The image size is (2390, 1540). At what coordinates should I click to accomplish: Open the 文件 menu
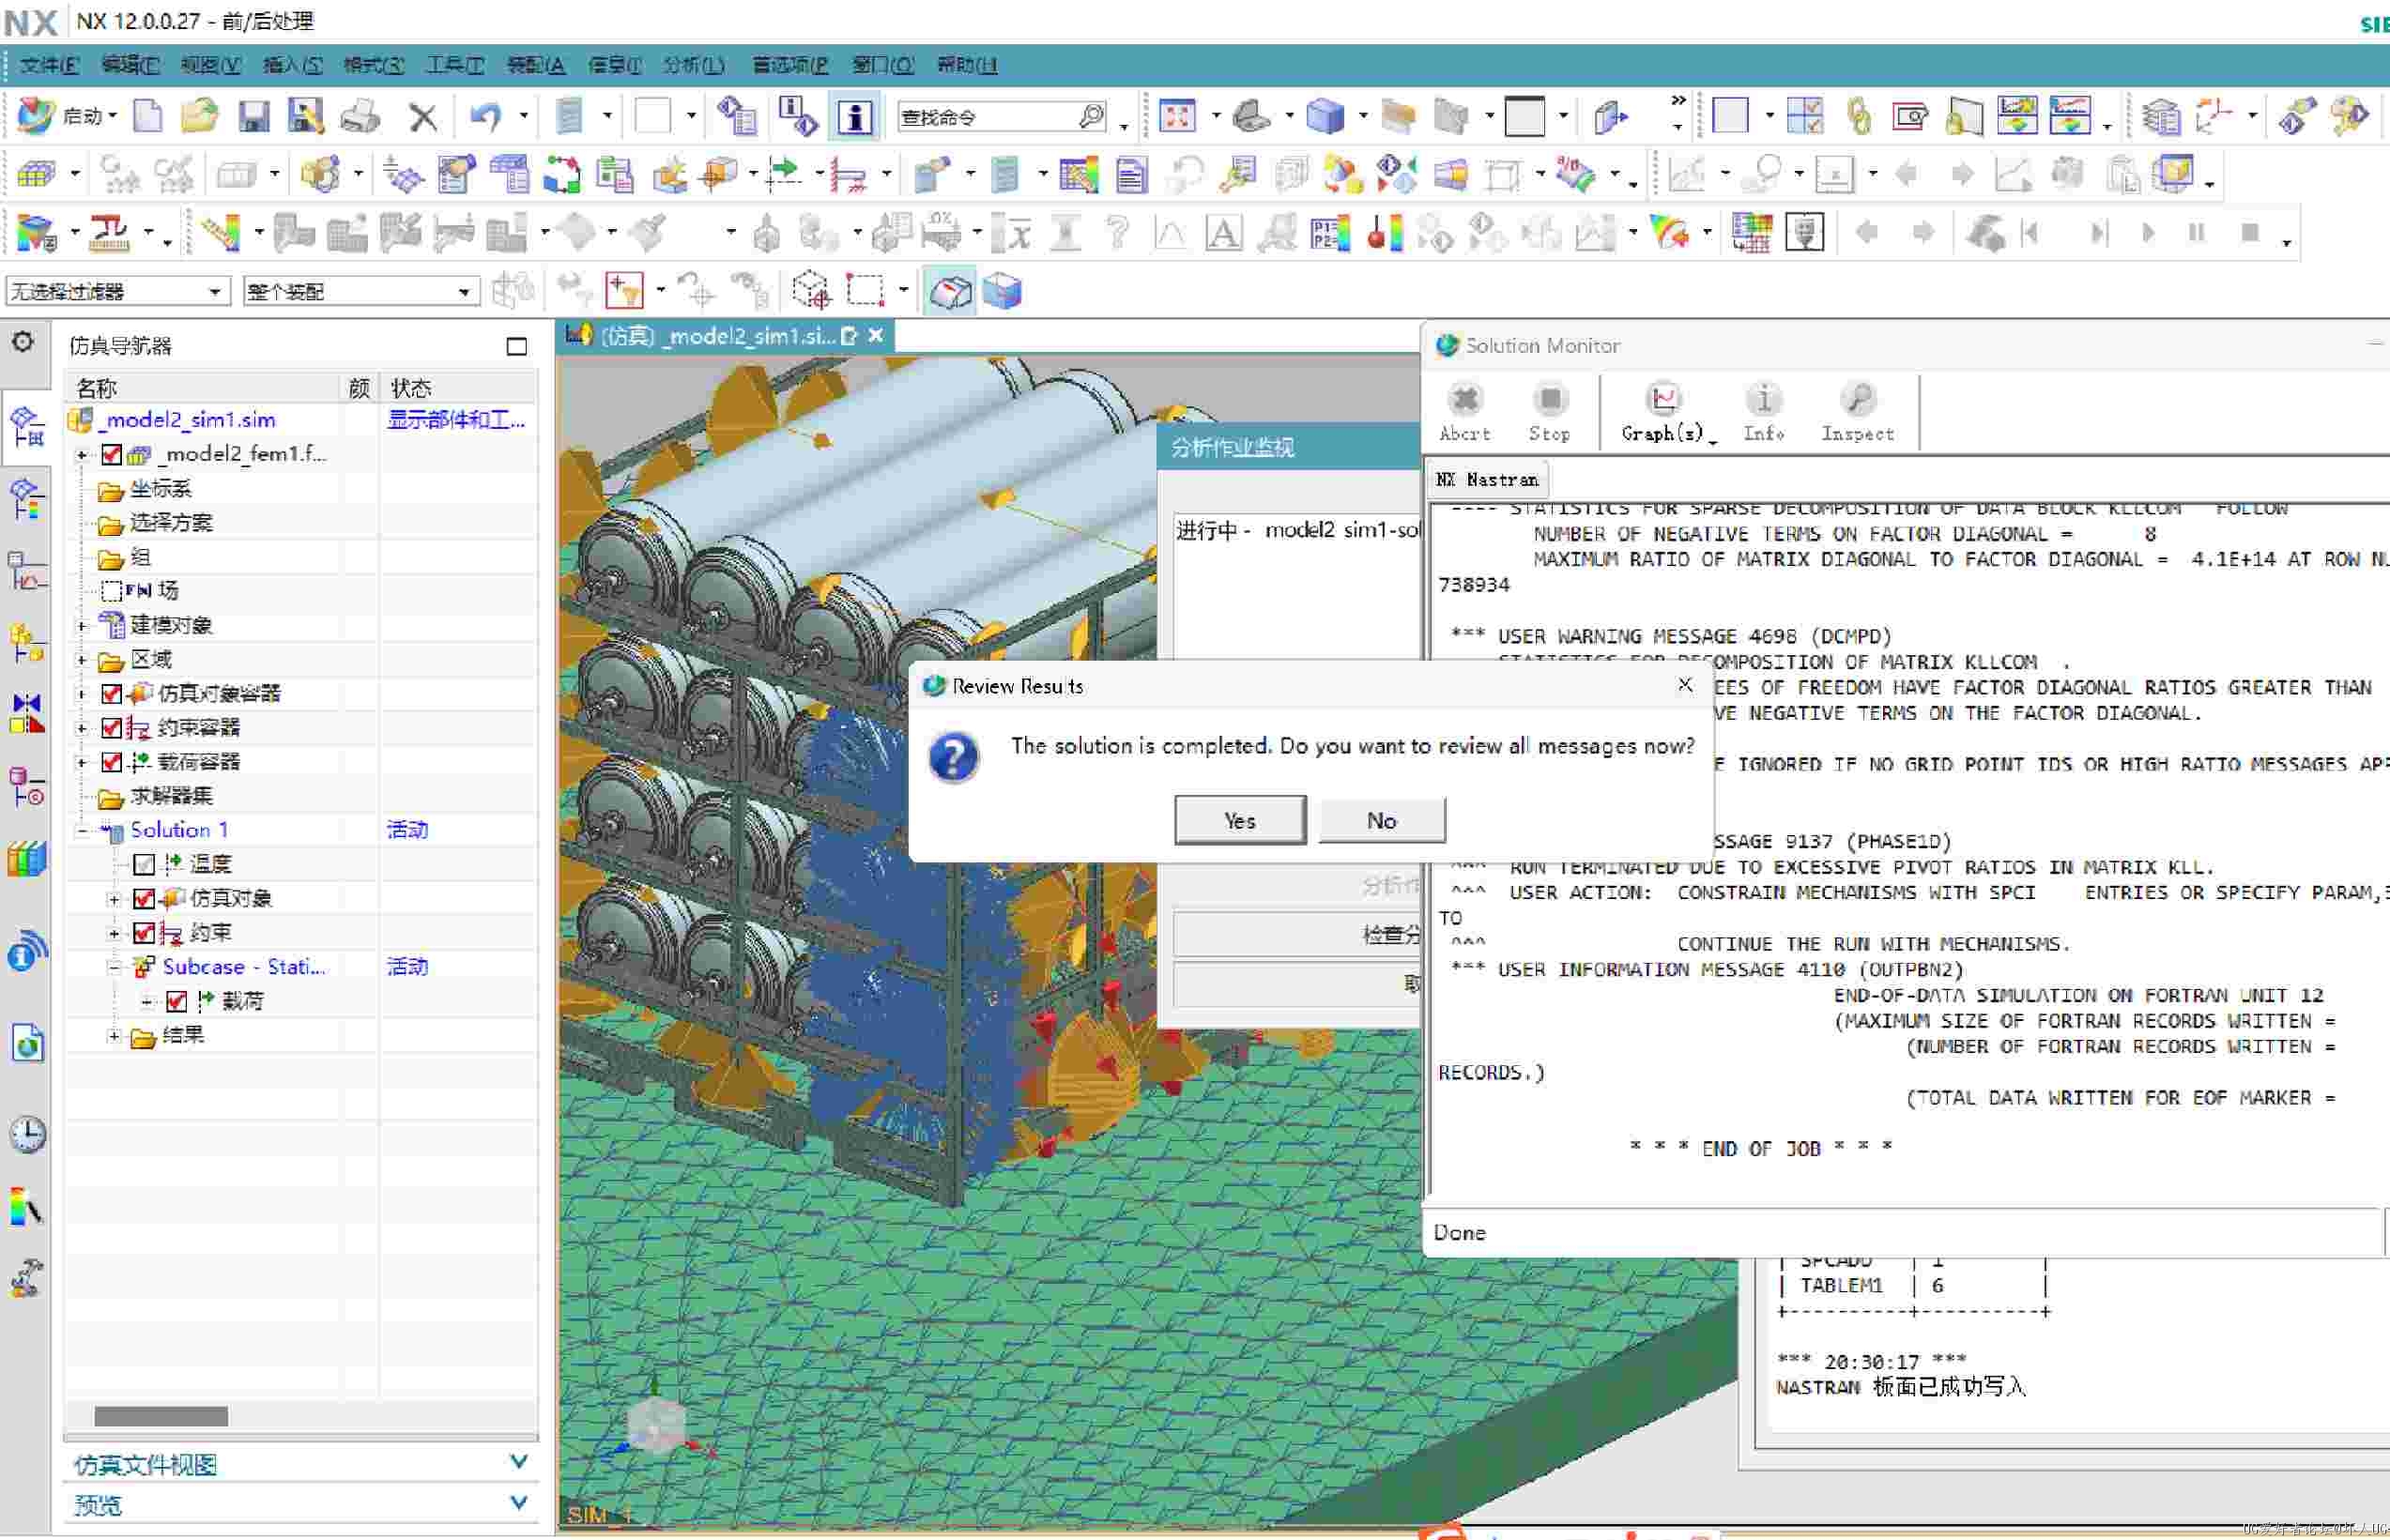point(48,65)
